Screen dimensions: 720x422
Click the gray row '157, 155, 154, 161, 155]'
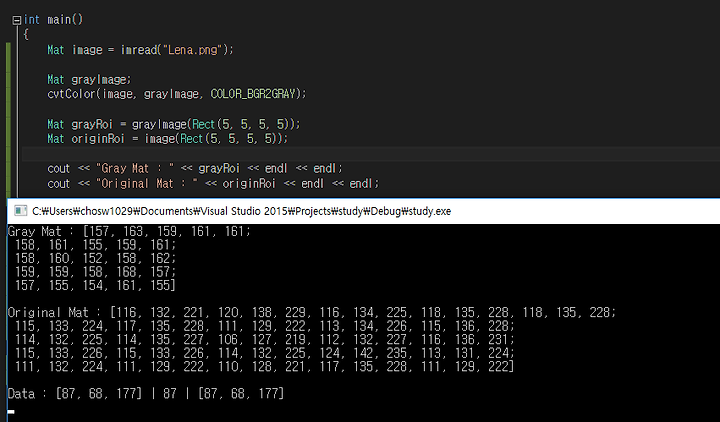96,286
